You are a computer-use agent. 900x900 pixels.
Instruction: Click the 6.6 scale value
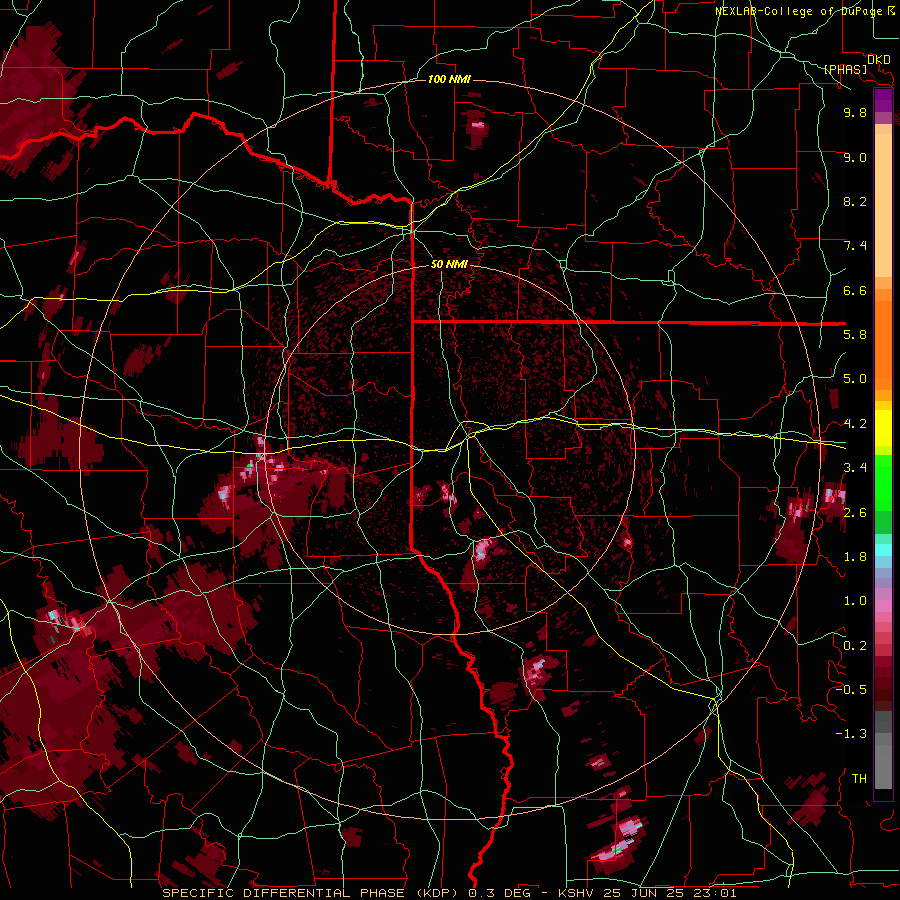click(x=855, y=290)
